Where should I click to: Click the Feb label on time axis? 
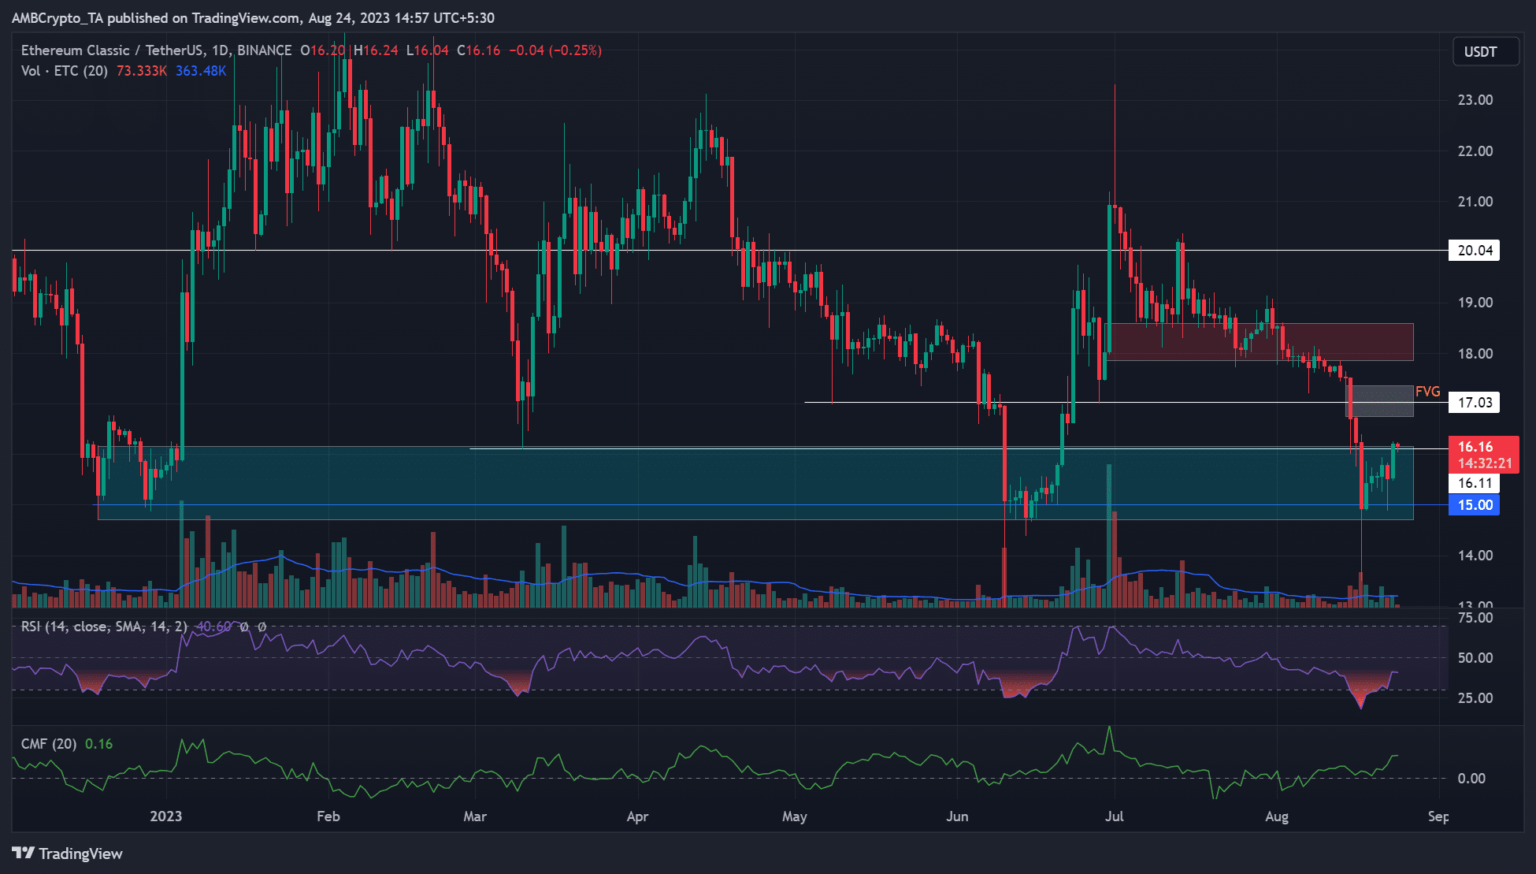click(328, 817)
